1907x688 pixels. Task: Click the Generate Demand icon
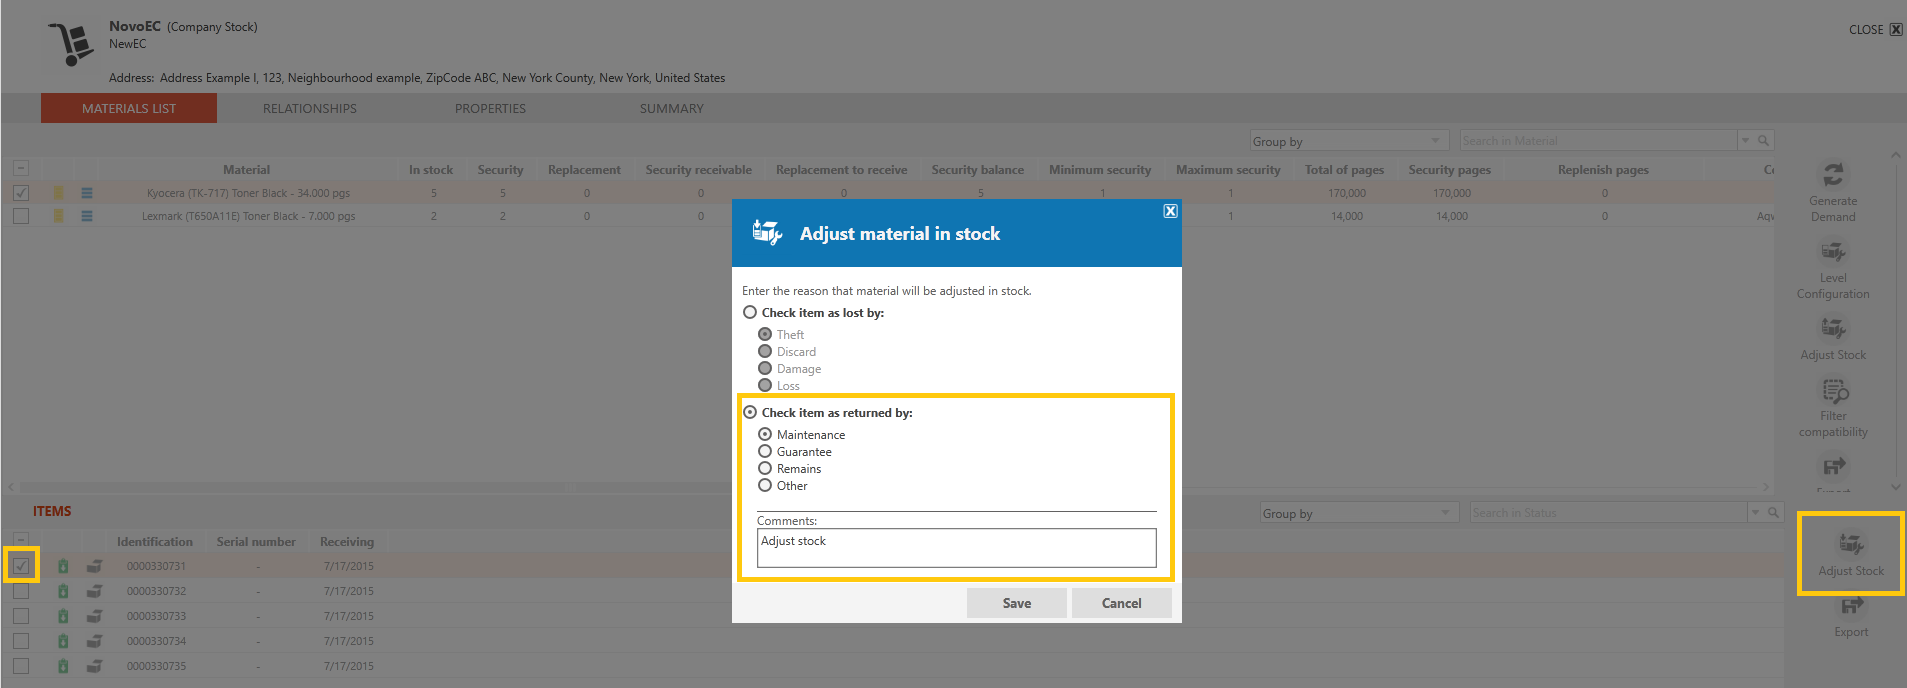1833,175
